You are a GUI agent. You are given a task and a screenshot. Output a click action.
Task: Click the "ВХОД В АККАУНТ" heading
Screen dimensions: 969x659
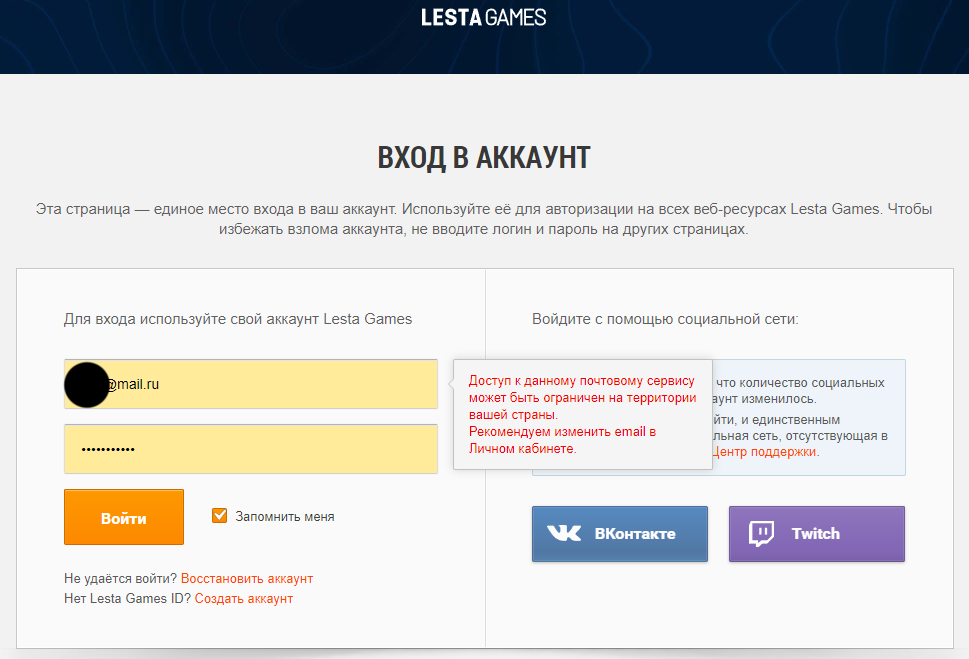coord(484,157)
